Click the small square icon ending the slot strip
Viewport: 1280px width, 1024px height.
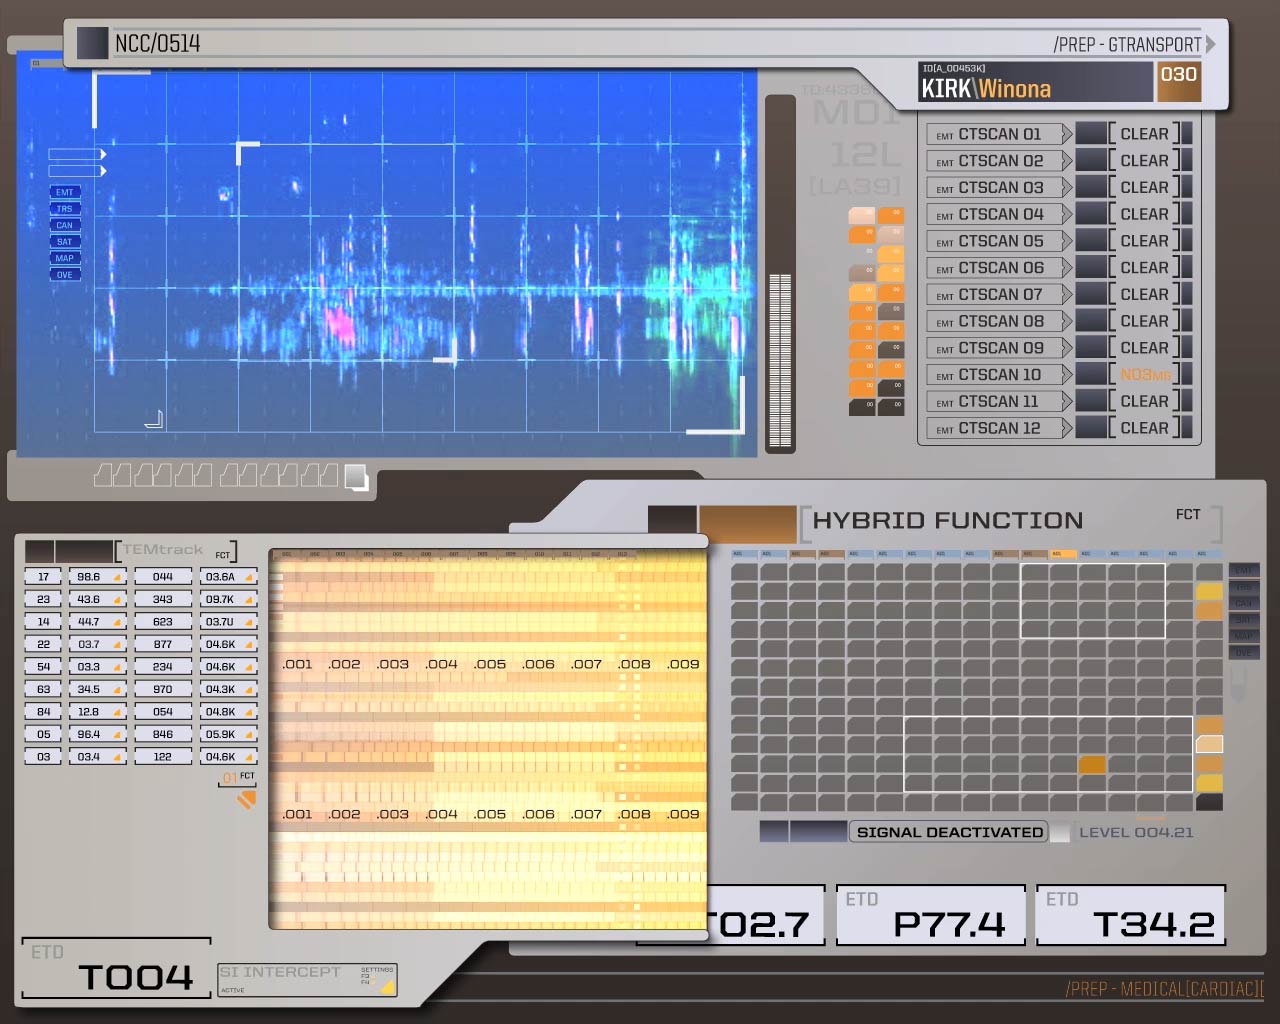click(356, 477)
